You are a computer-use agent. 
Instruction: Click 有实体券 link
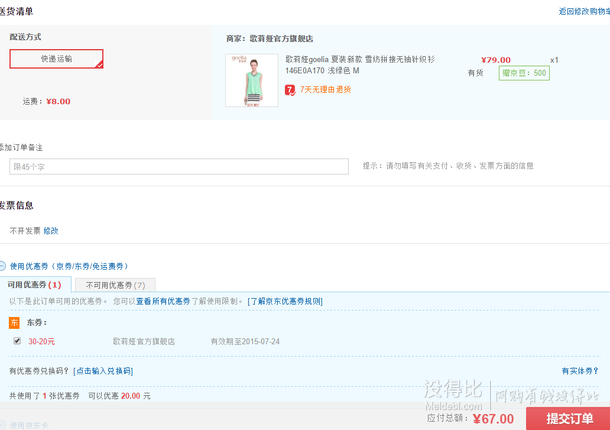click(x=579, y=371)
